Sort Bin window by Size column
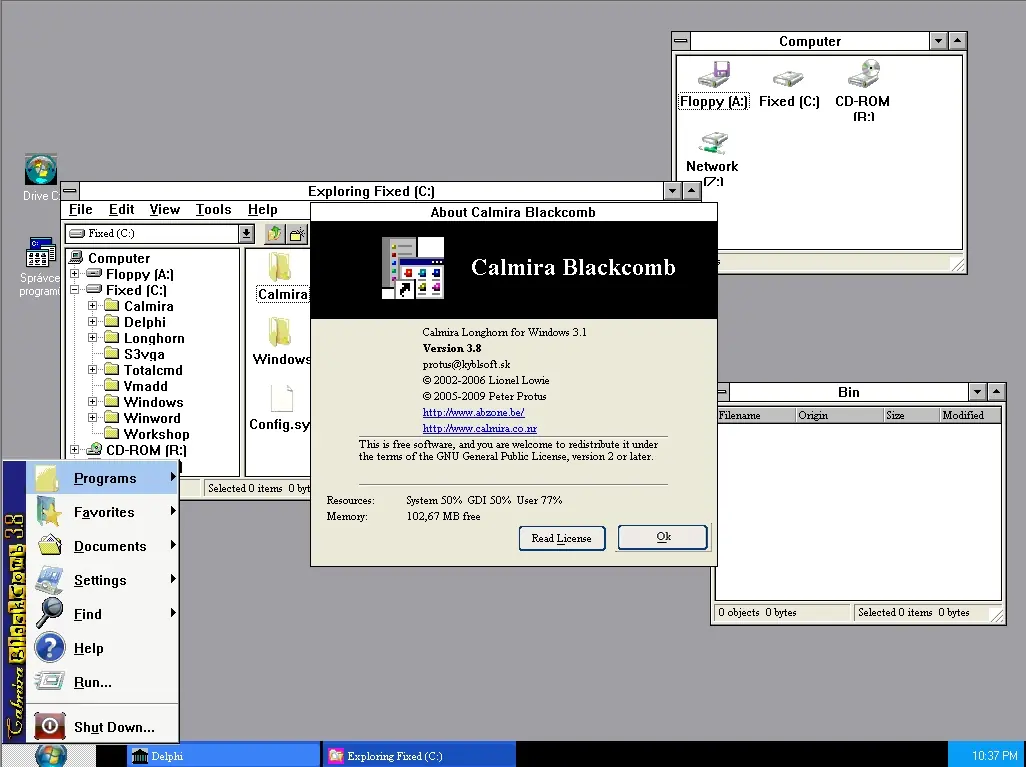Image resolution: width=1026 pixels, height=767 pixels. coord(911,415)
